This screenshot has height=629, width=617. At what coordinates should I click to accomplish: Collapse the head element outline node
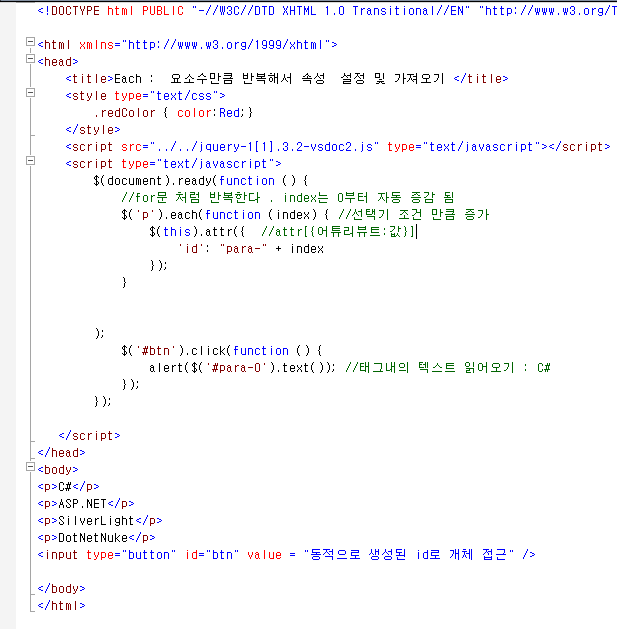(30, 59)
